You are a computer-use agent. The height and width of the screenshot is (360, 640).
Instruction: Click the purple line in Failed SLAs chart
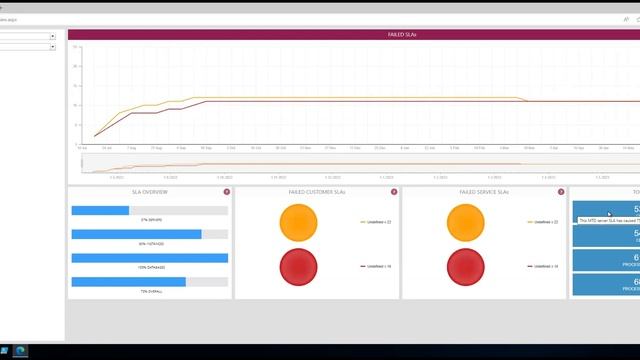pos(367,101)
